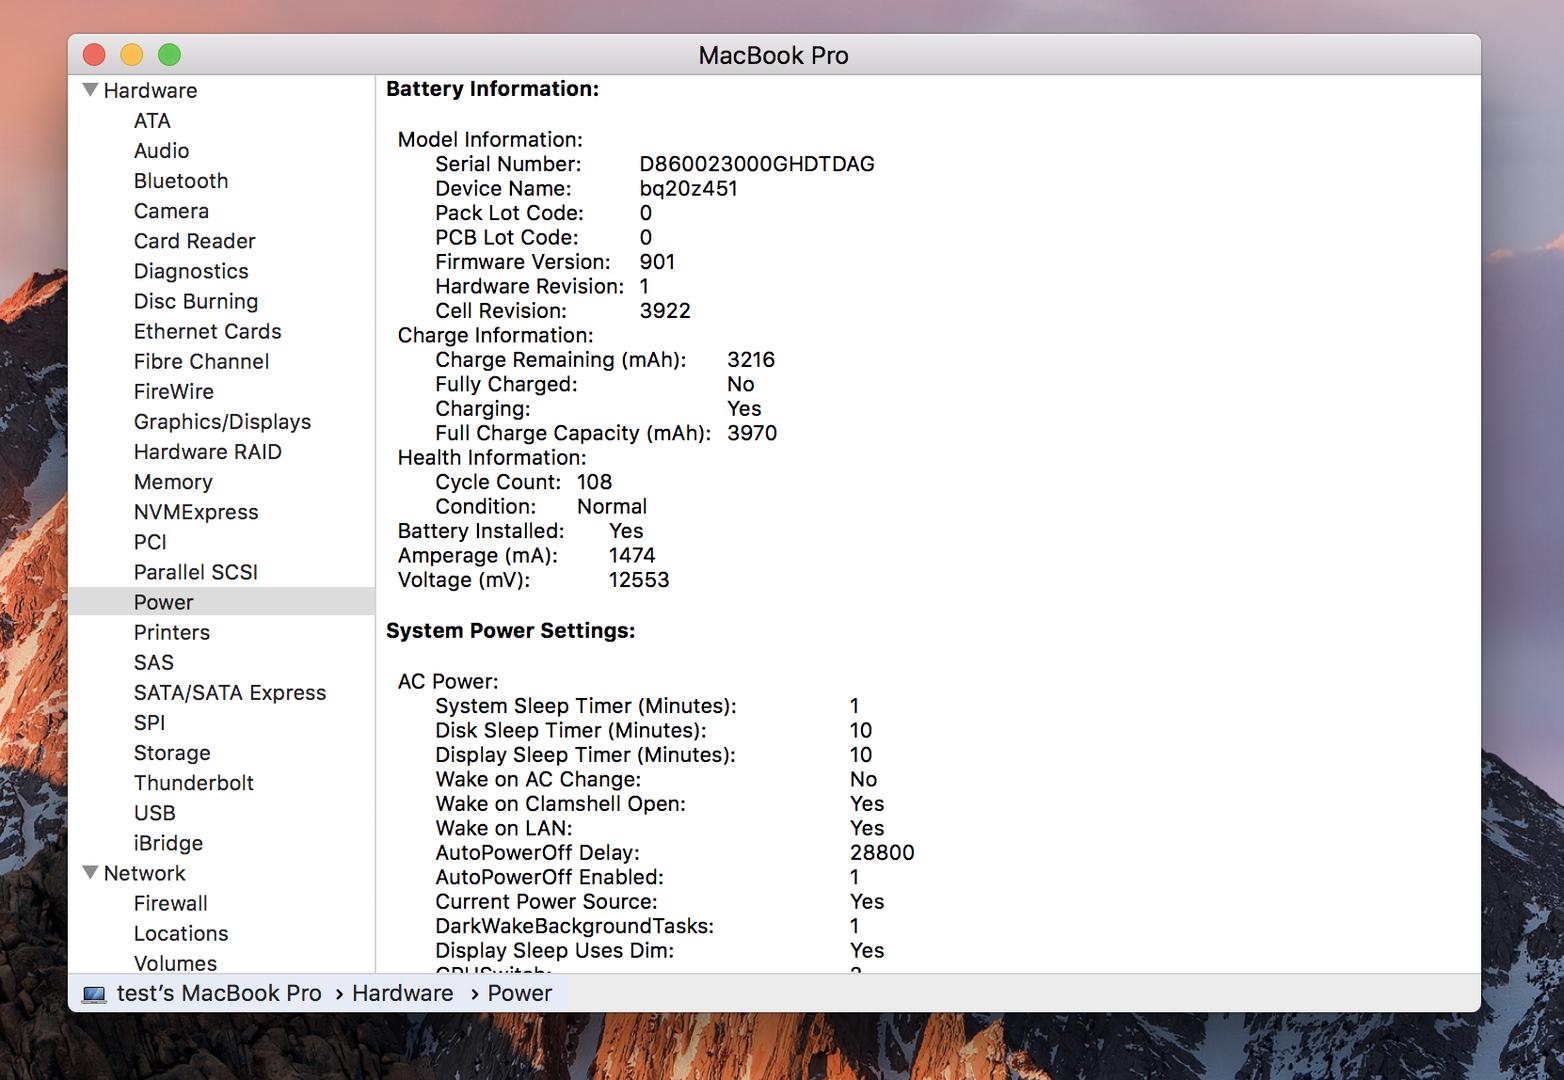Click the MacBook Pro window title

[773, 55]
